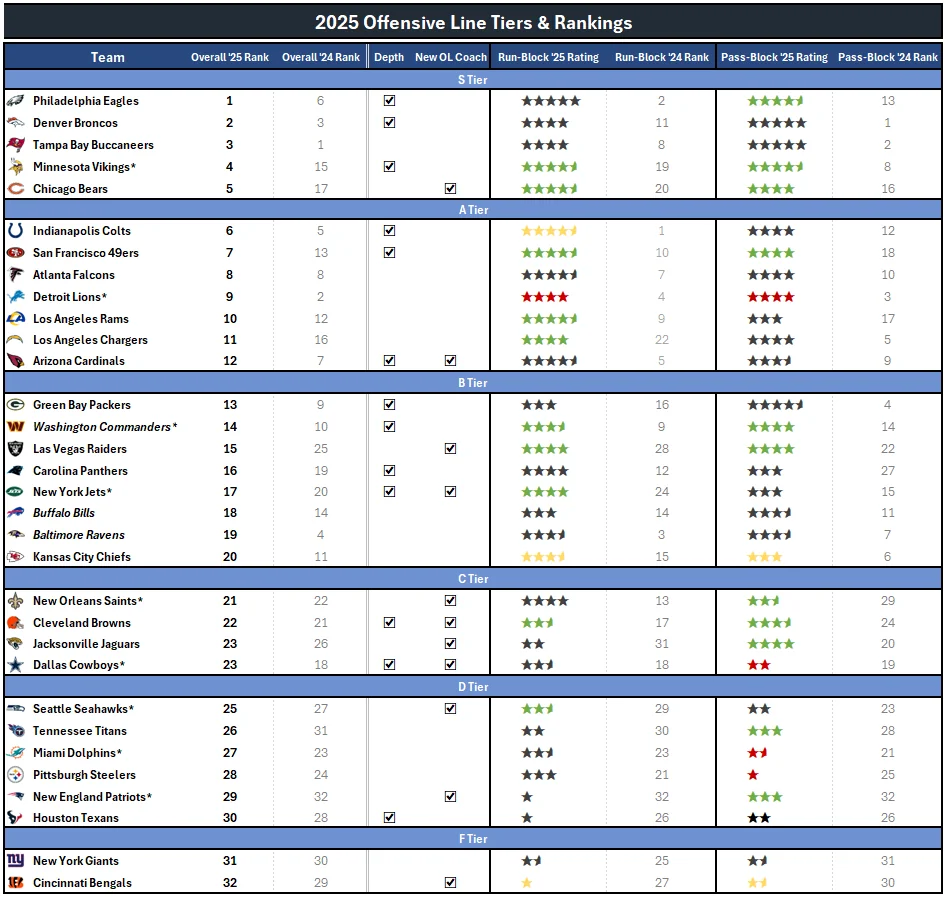Click the Denver Broncos logo icon
Viewport: 945px width, 897px height.
[x=15, y=123]
